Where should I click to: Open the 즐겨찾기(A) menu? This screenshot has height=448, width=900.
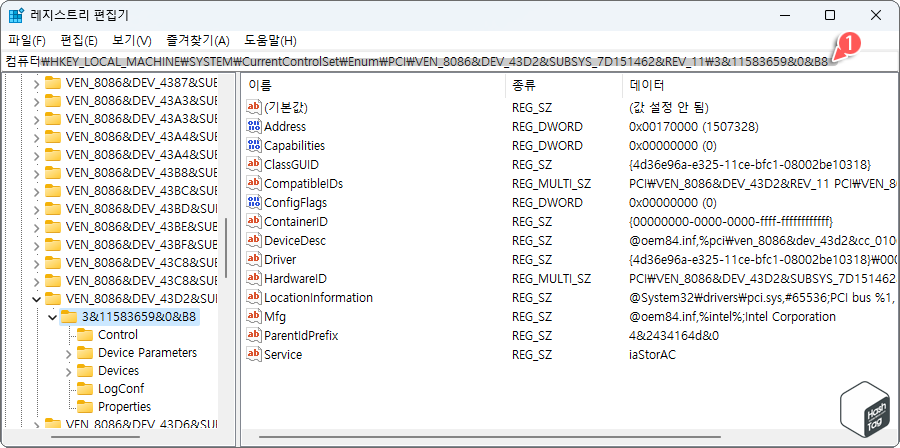(198, 41)
